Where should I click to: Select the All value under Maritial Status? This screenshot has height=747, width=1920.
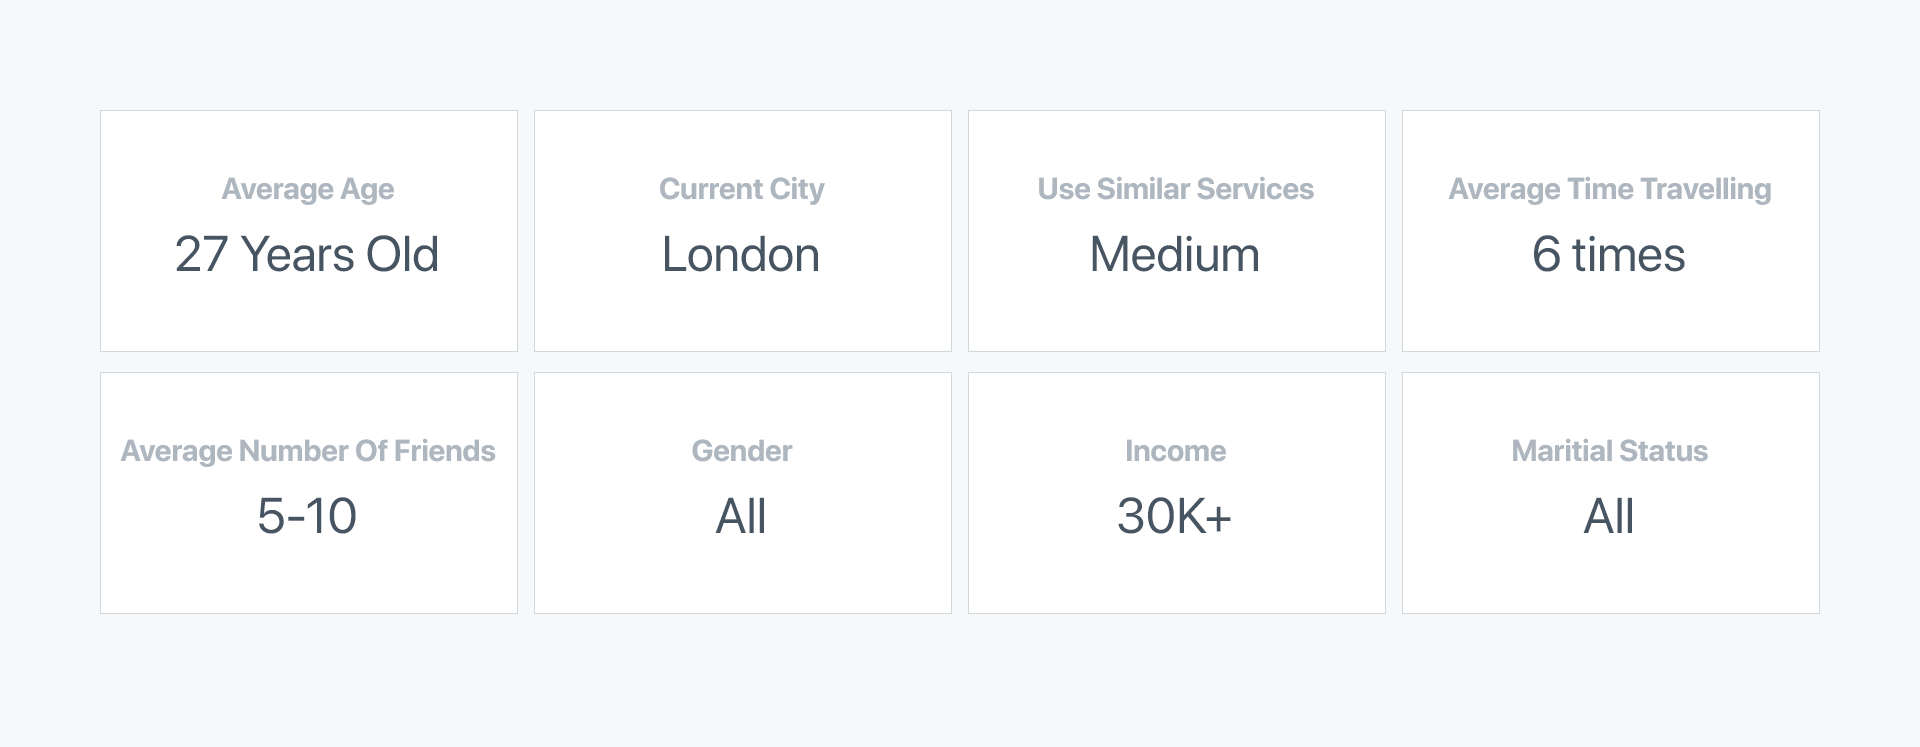(x=1609, y=516)
